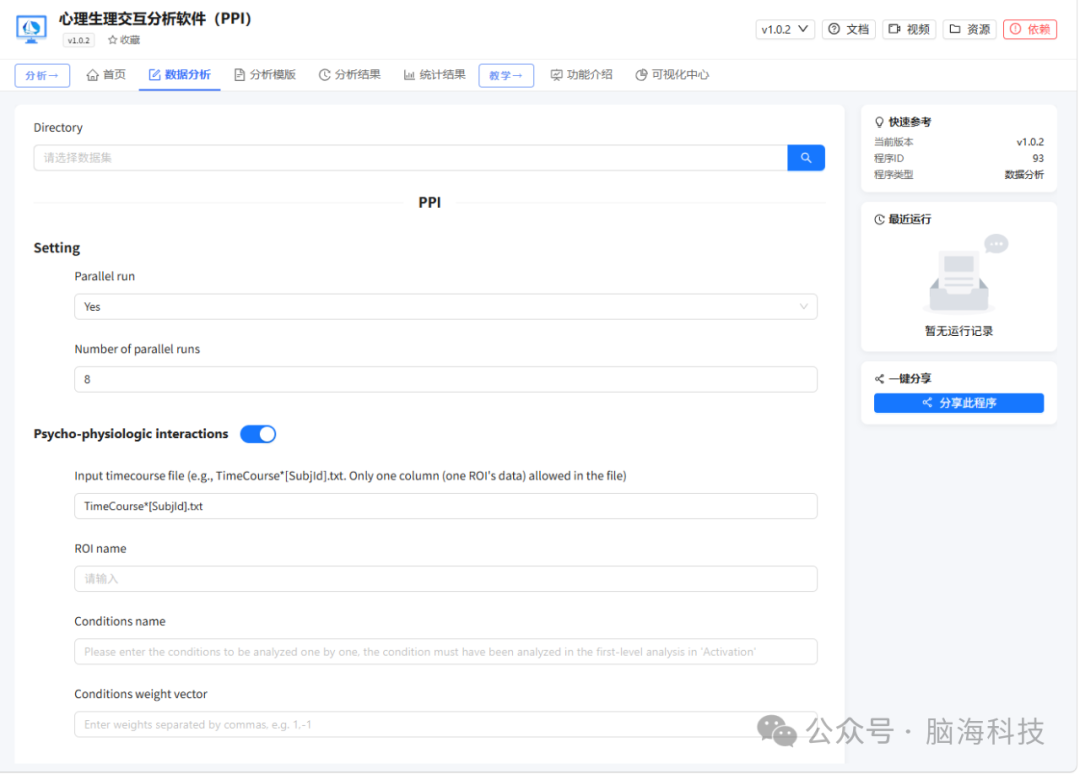The width and height of the screenshot is (1080, 775).
Task: Toggle Psycho-physiologic interactions switch
Action: click(258, 434)
